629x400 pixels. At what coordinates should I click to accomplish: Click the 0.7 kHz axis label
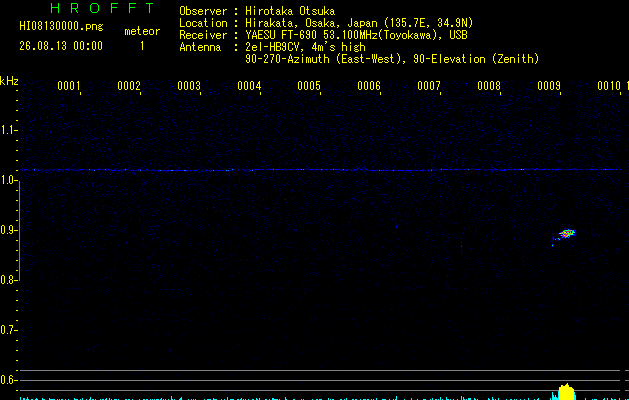click(8, 330)
